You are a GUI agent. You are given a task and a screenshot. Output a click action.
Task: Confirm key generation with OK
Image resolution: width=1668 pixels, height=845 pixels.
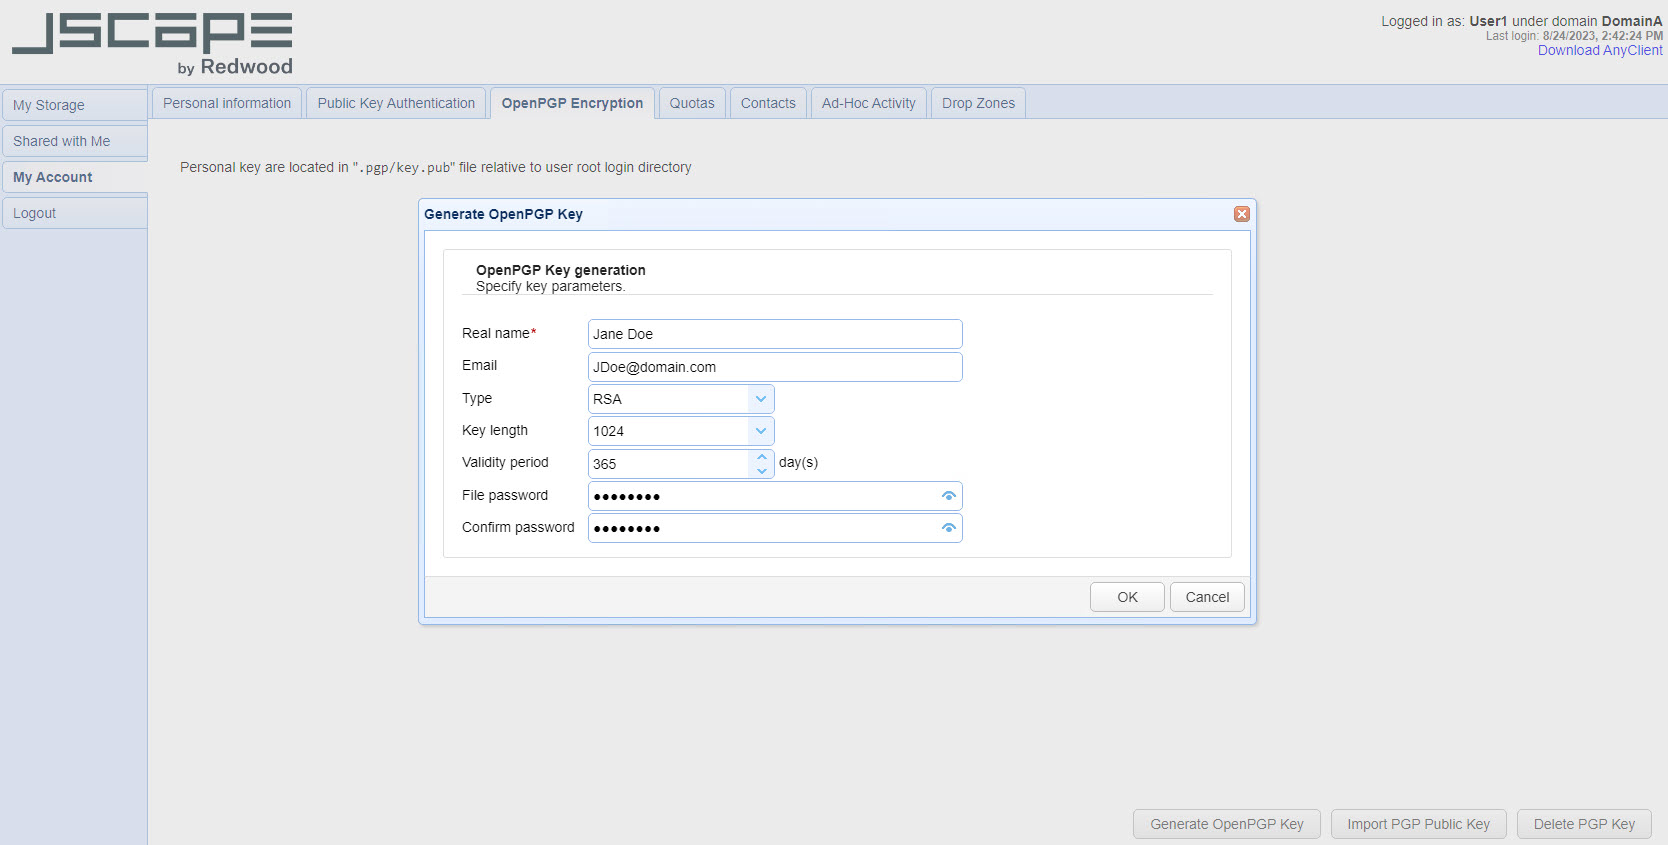pos(1127,597)
